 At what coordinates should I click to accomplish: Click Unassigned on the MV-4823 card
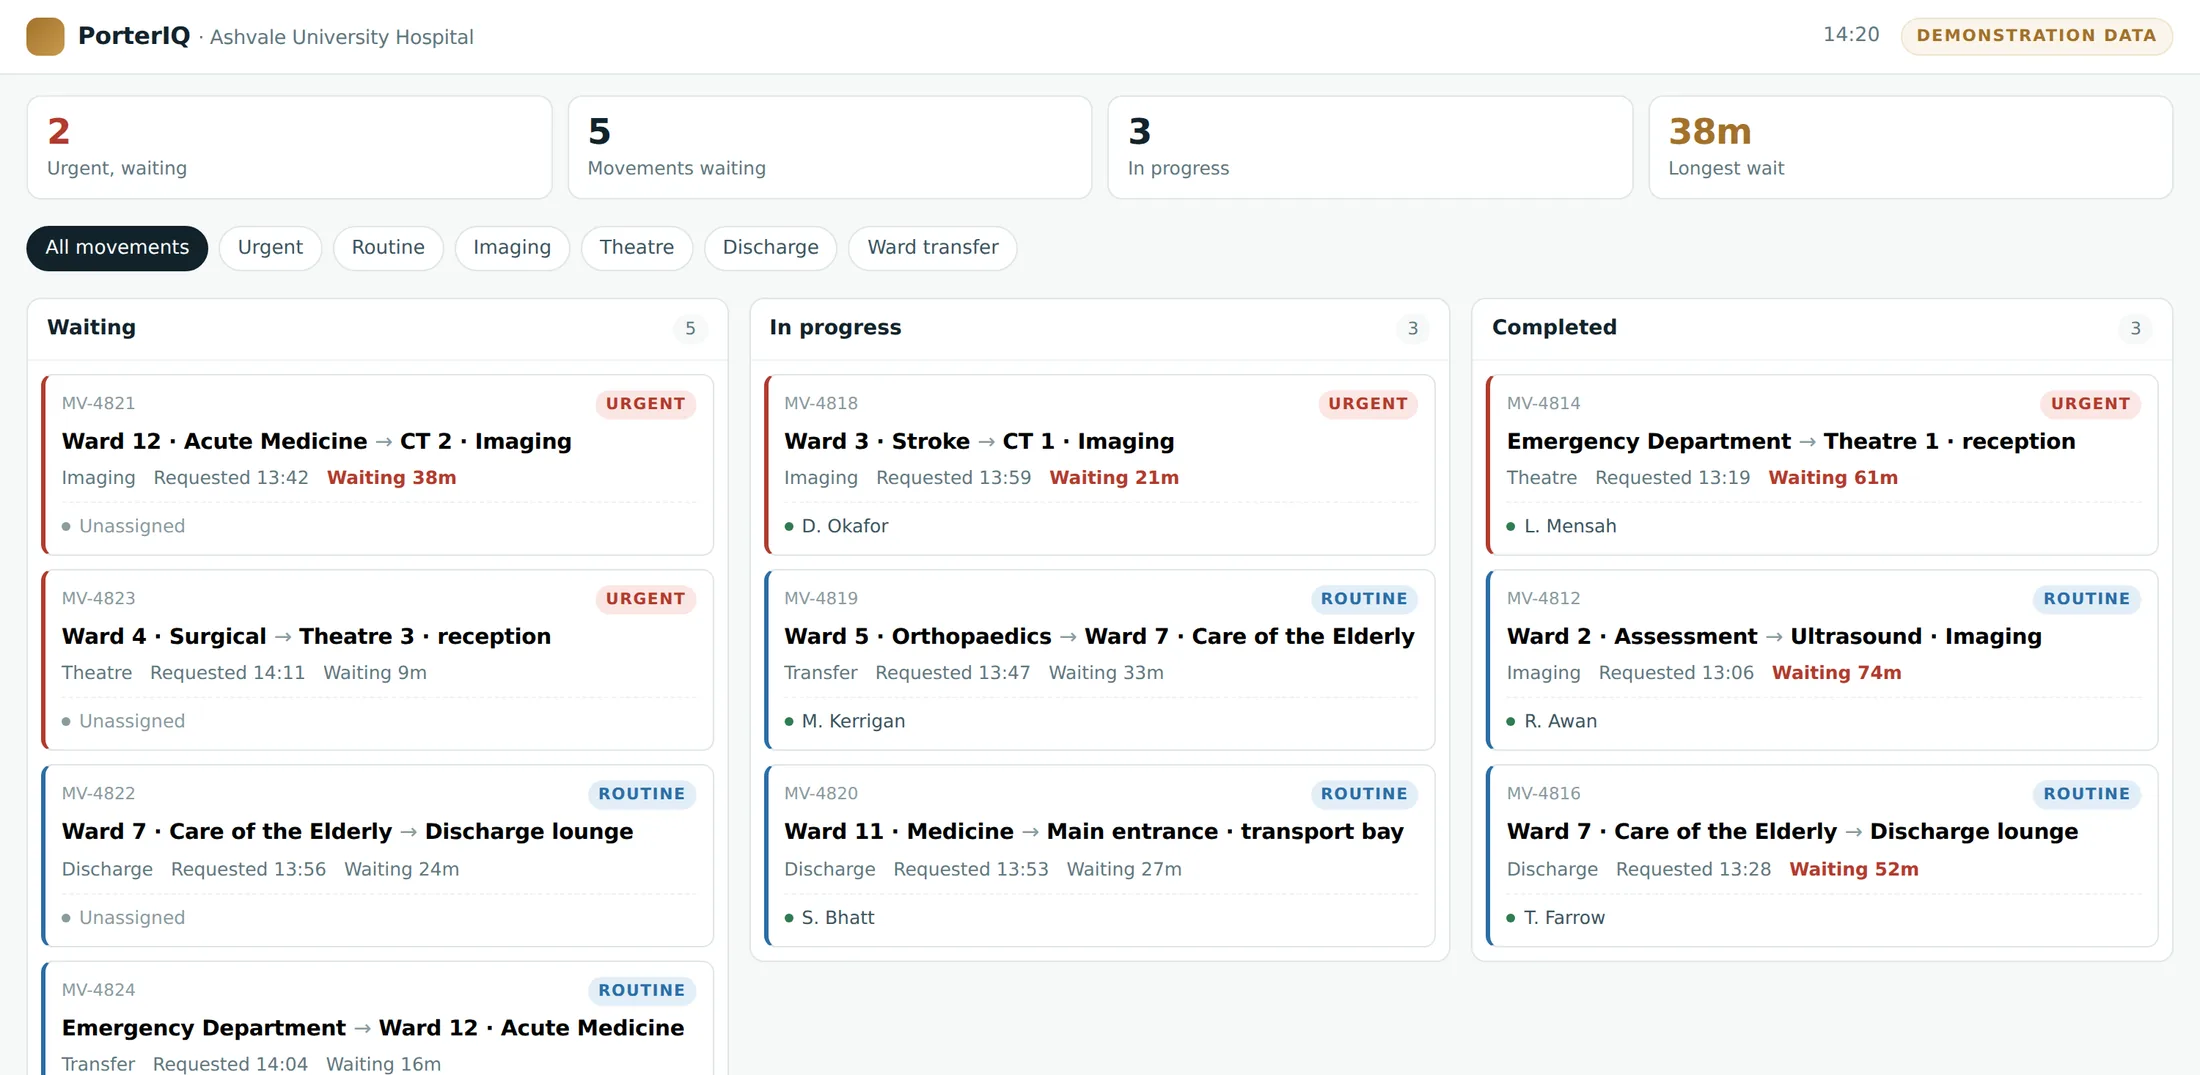click(132, 721)
